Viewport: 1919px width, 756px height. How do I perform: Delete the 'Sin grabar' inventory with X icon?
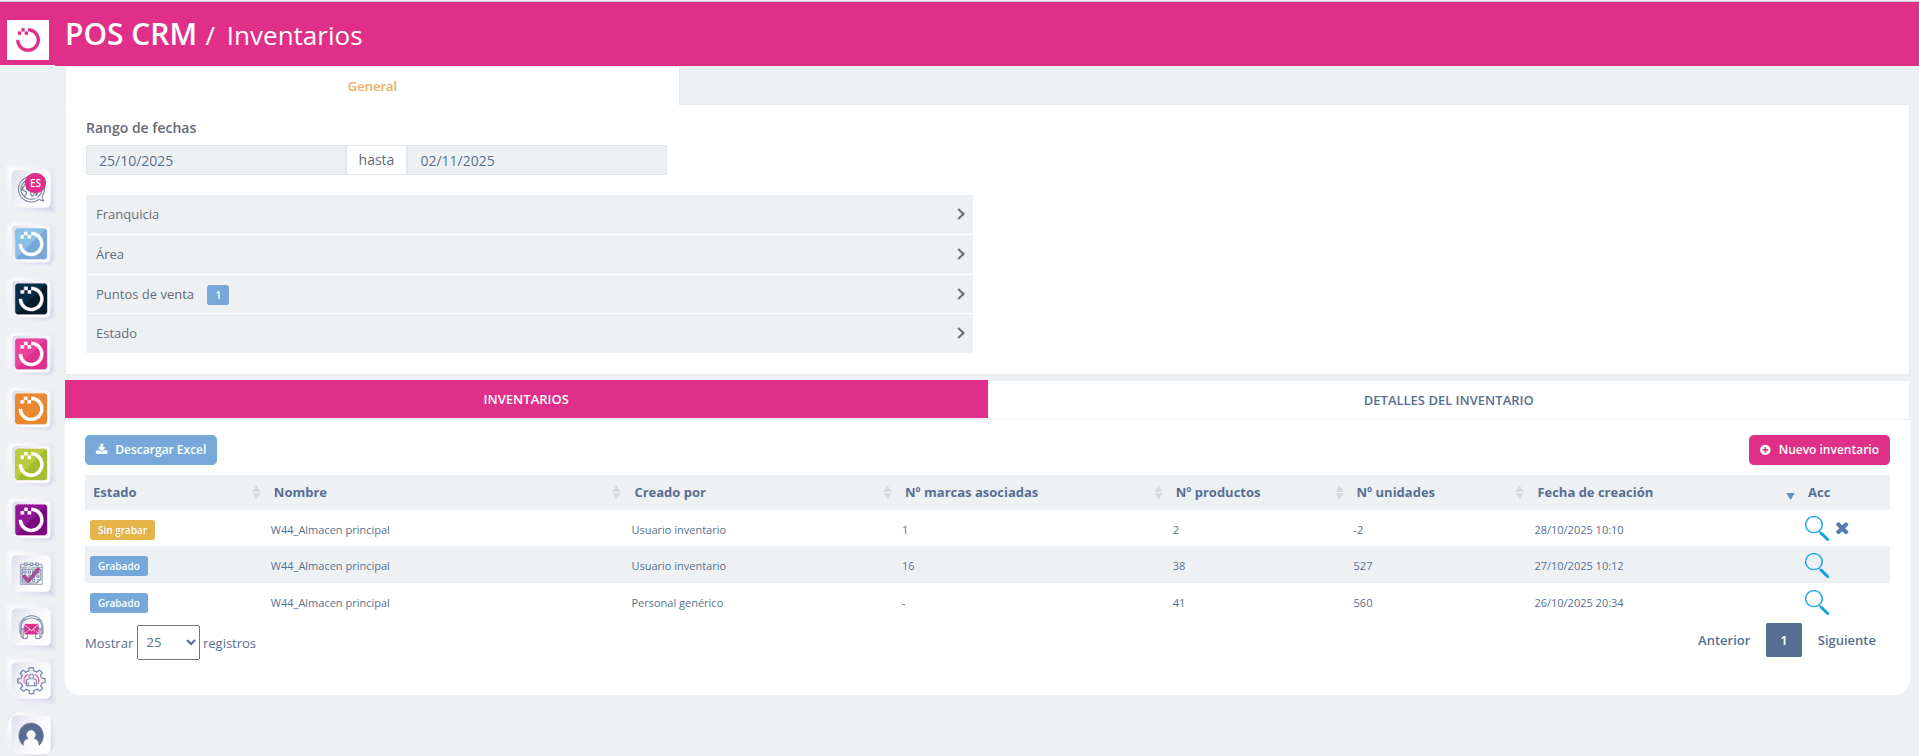pyautogui.click(x=1842, y=528)
